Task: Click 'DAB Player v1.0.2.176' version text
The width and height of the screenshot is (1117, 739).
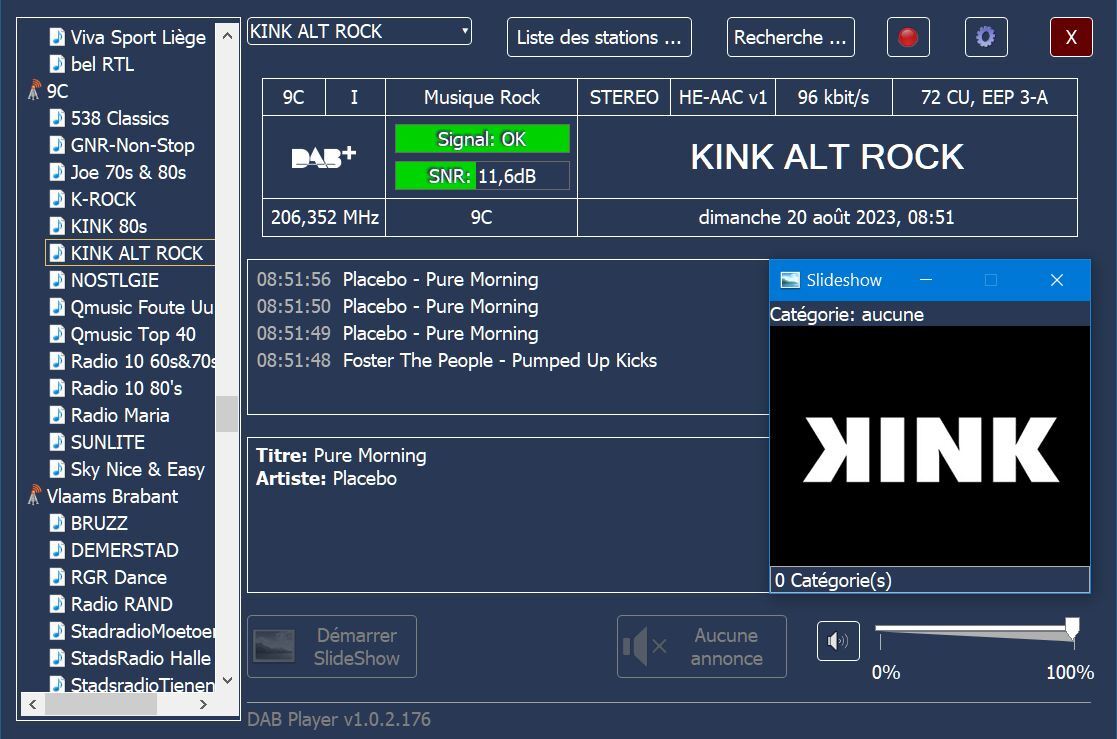Action: 339,719
